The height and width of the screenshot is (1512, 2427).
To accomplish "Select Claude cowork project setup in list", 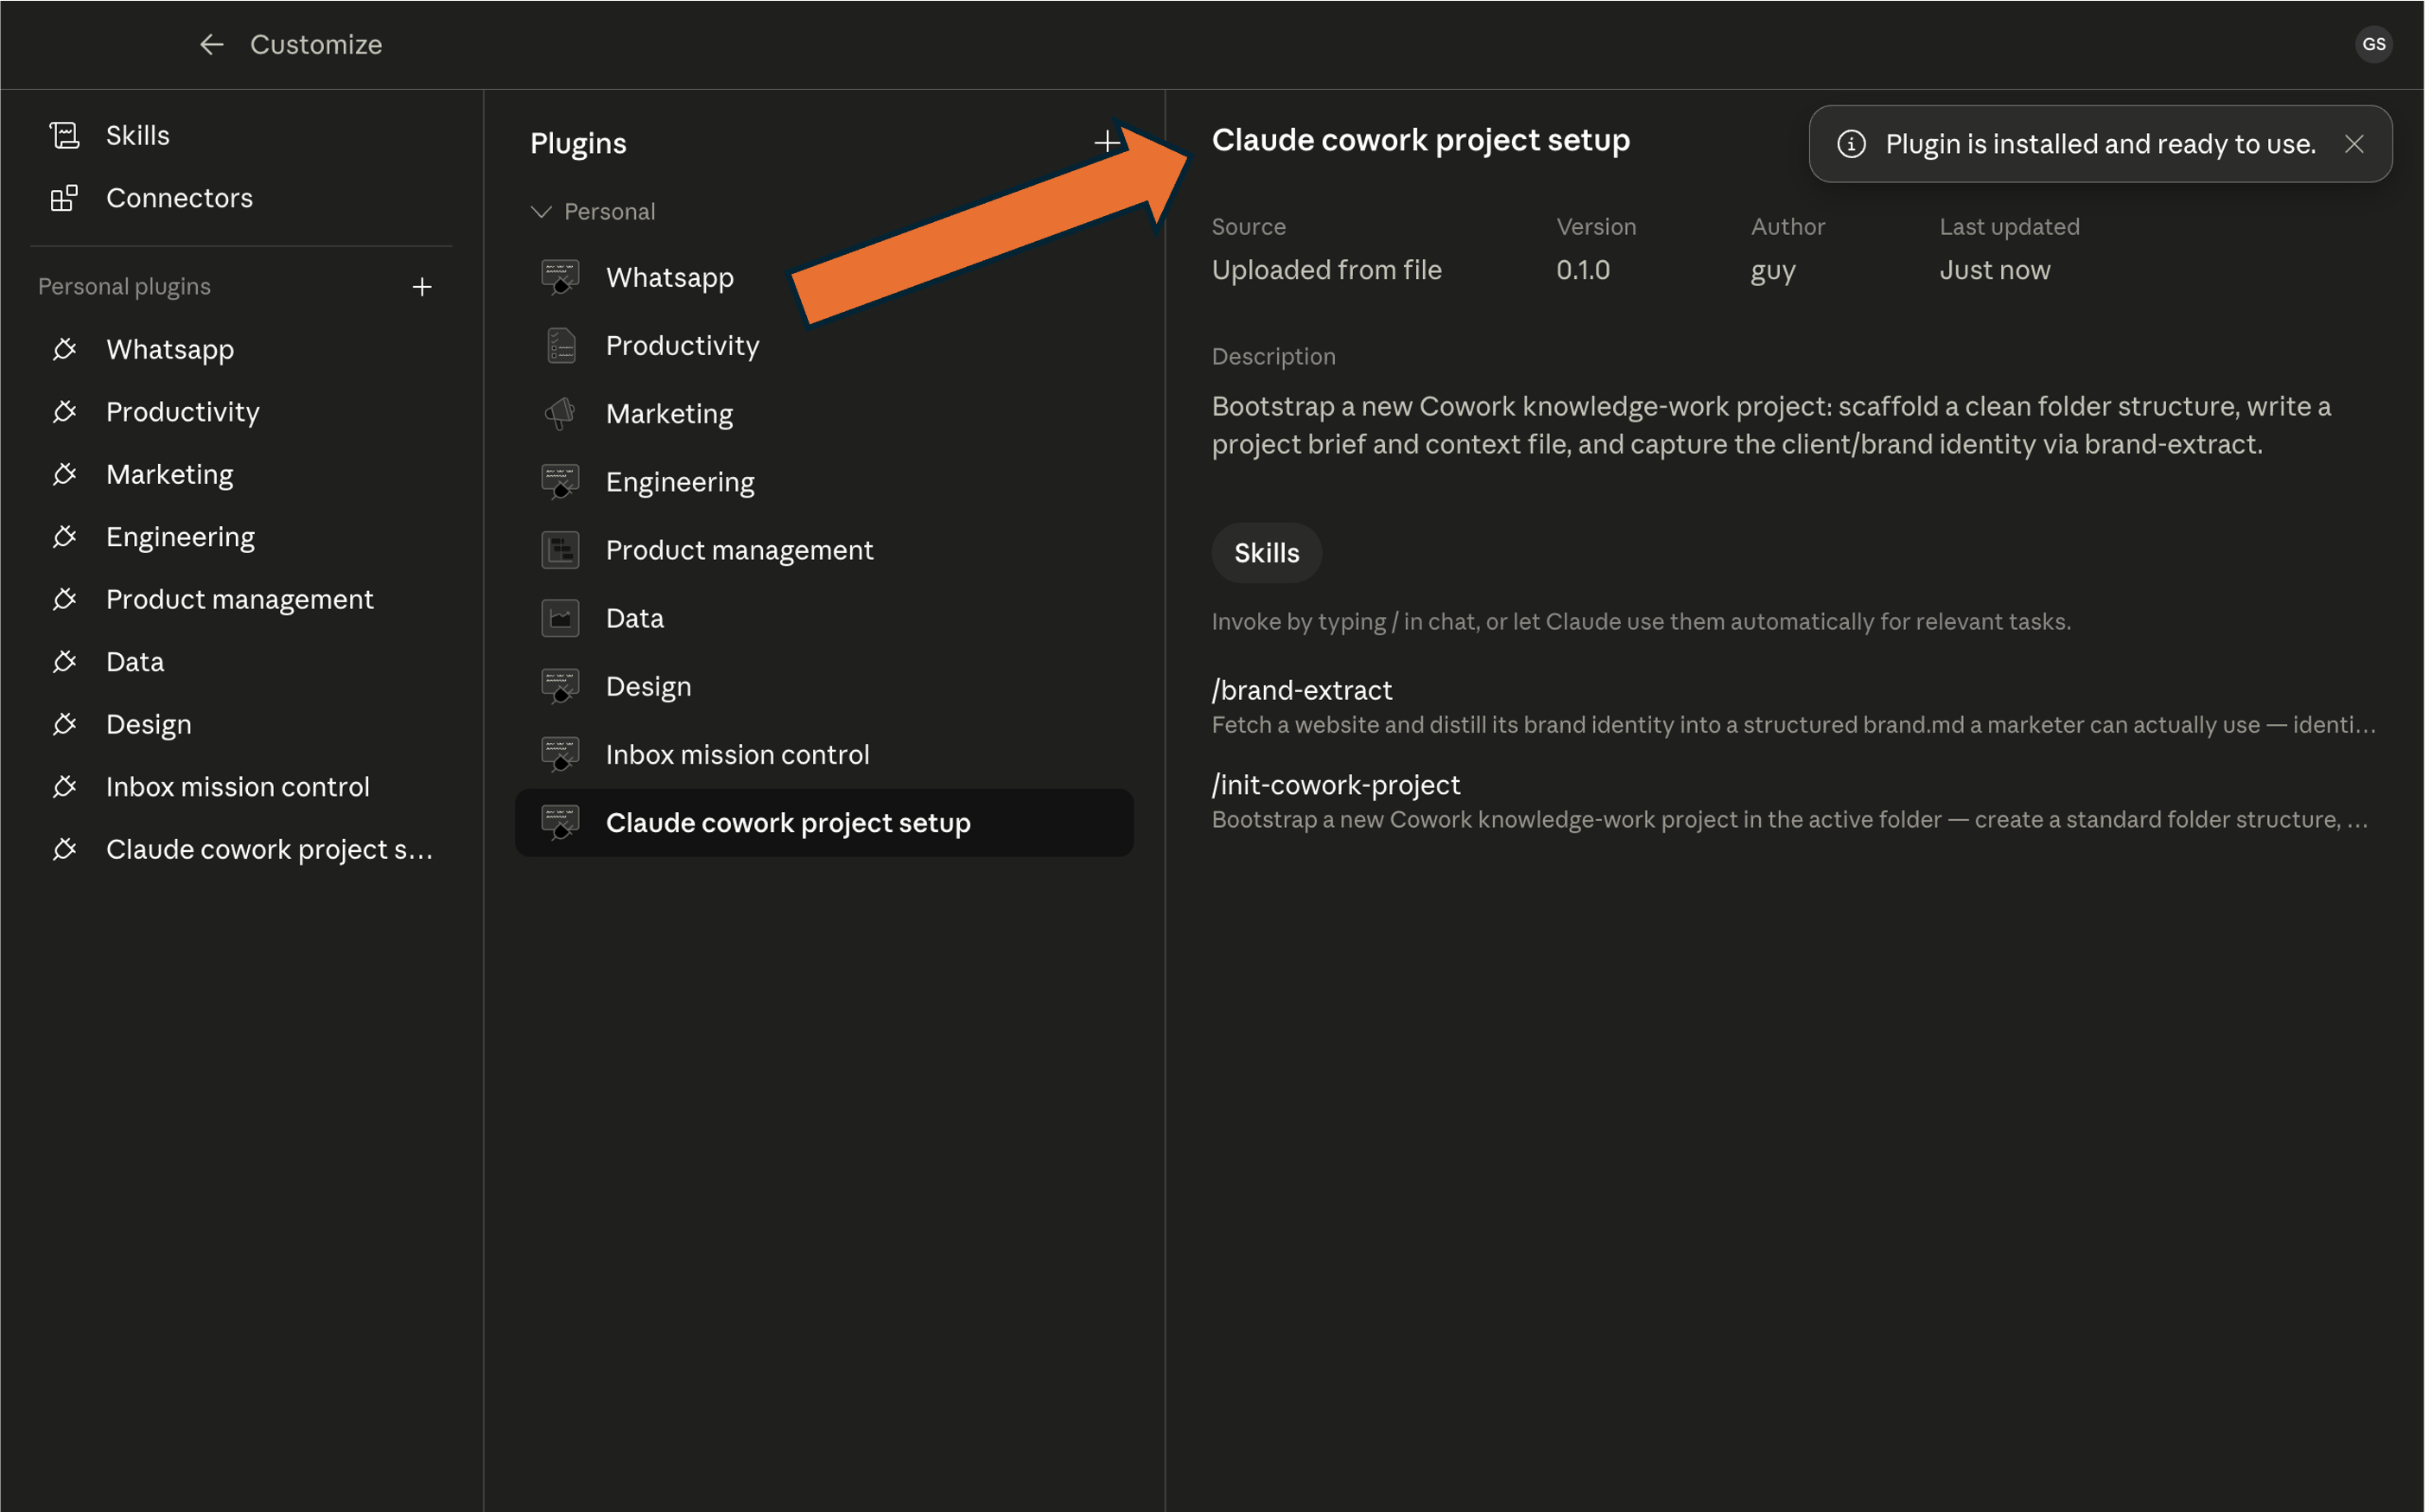I will coord(825,822).
